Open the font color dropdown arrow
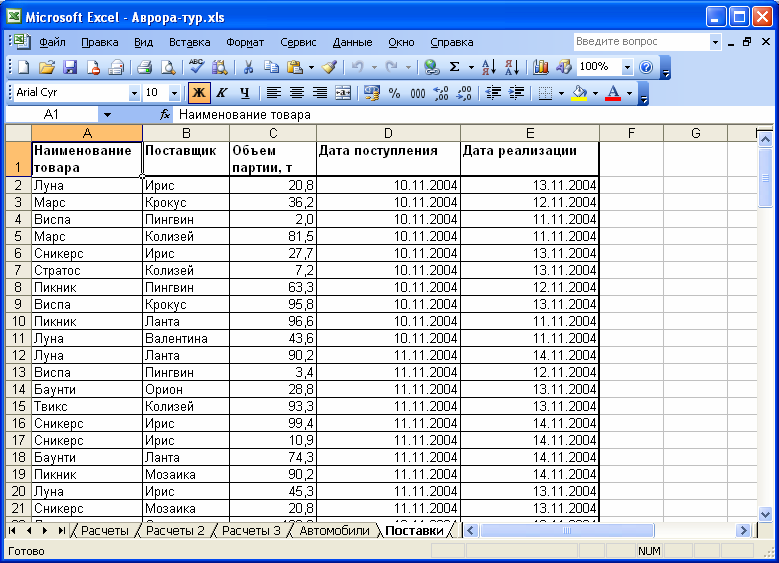This screenshot has height=563, width=779. (x=629, y=93)
